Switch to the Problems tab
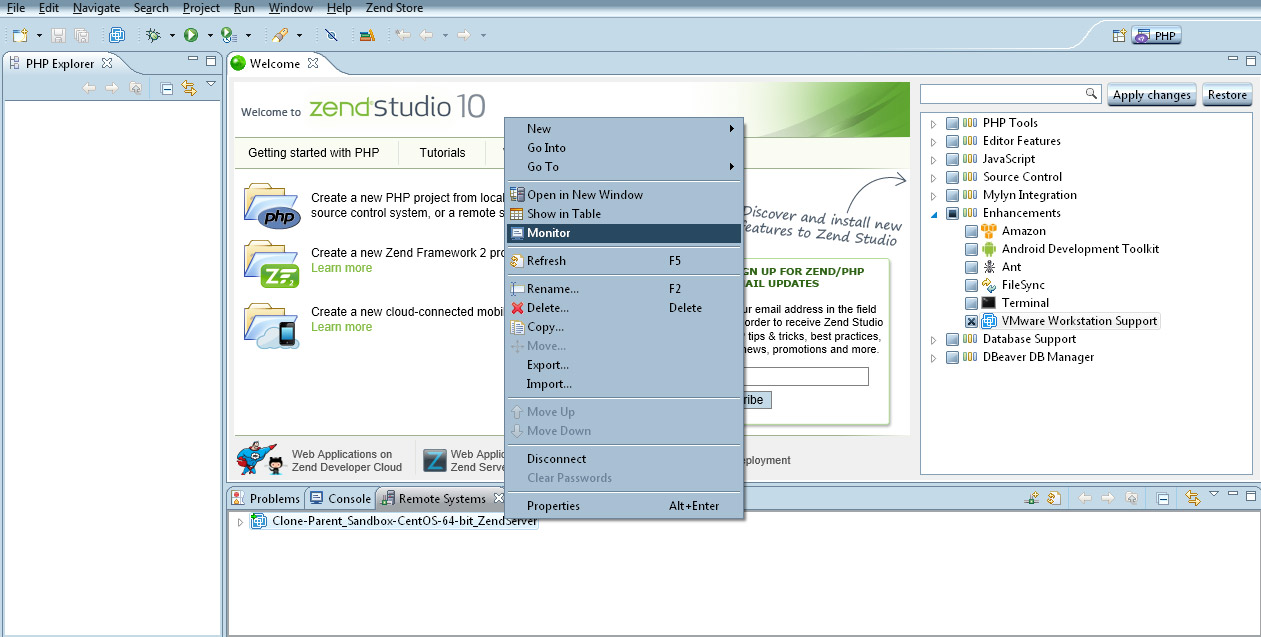The width and height of the screenshot is (1261, 637). point(265,498)
